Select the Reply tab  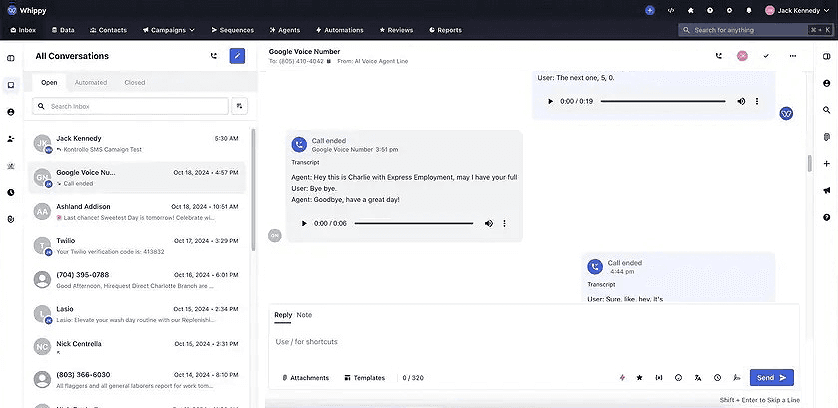tap(283, 315)
